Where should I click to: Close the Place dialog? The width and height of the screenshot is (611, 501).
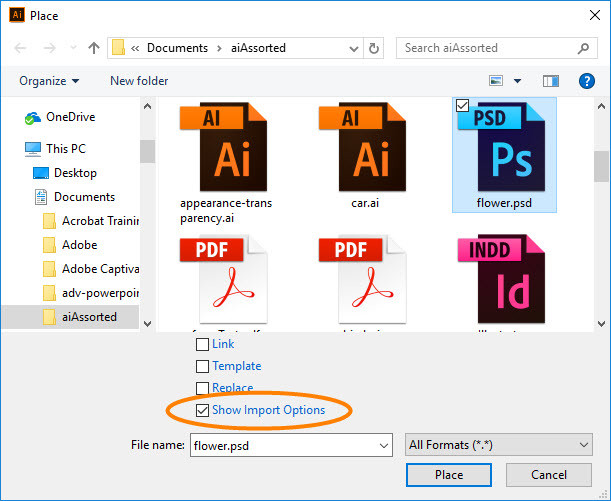click(595, 15)
